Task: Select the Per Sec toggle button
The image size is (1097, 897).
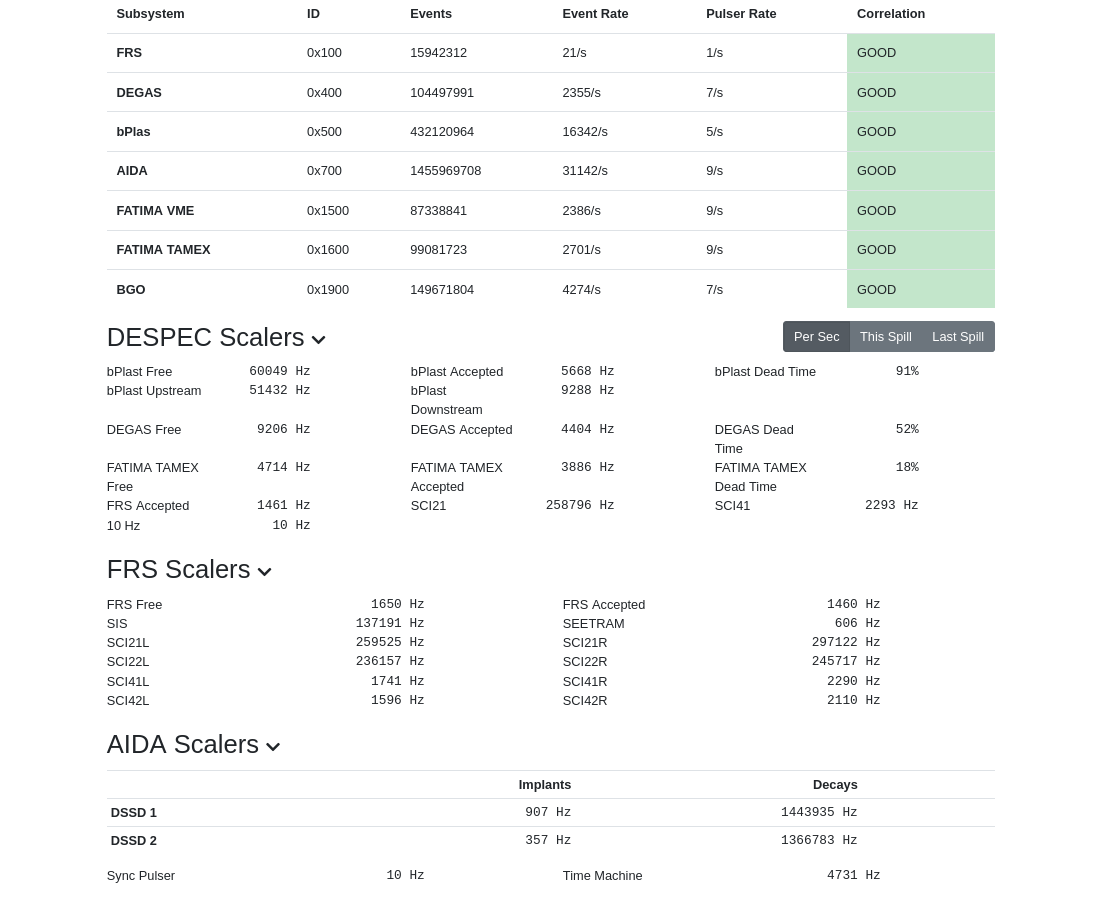Action: [x=816, y=337]
